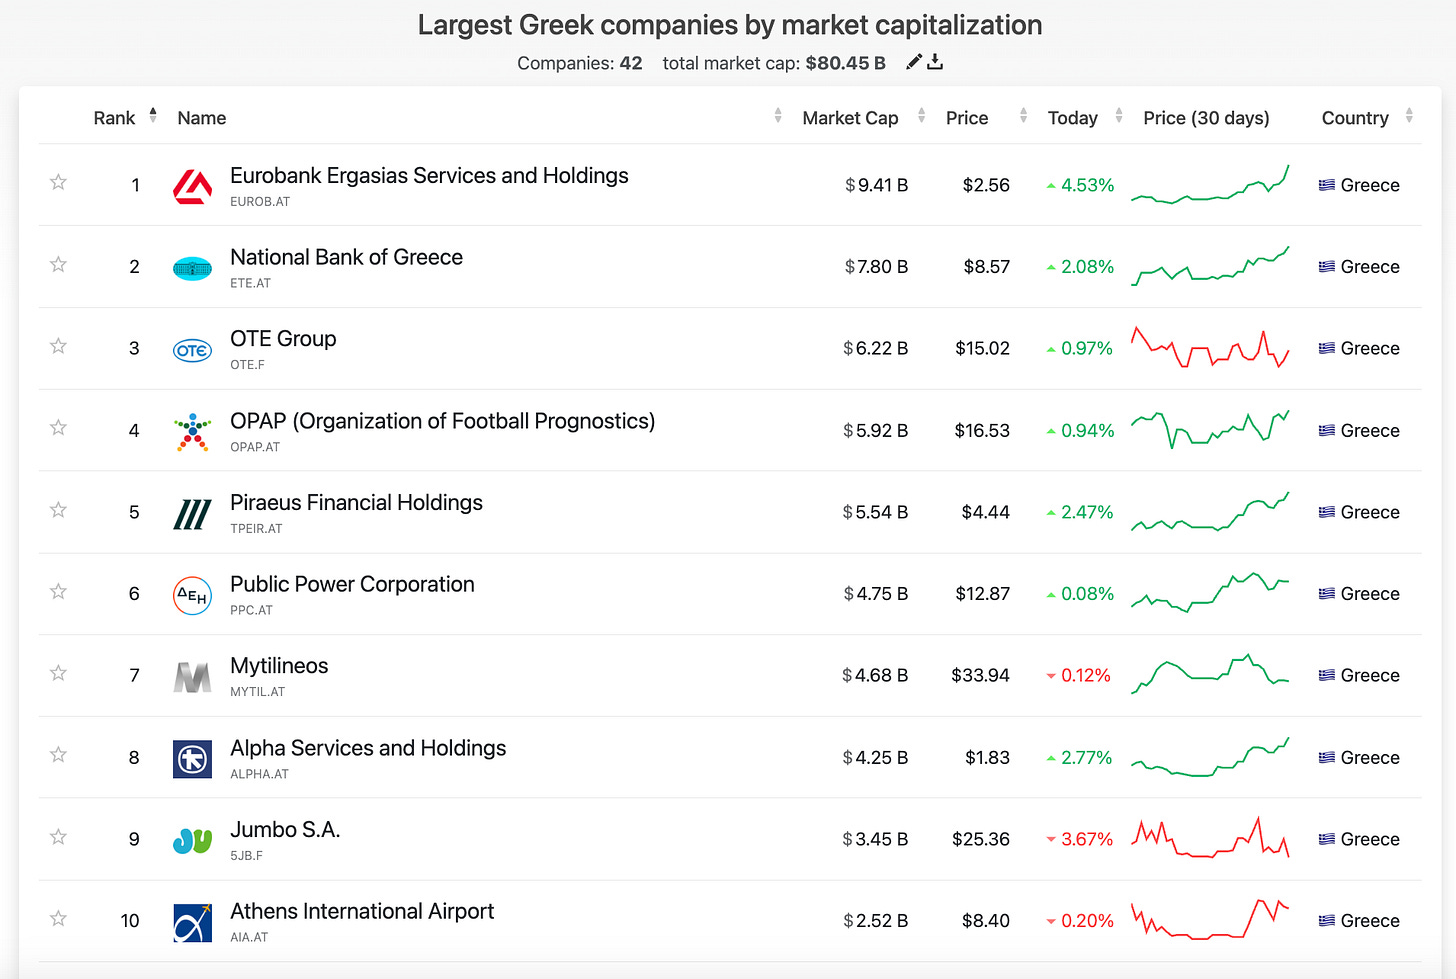Click Eurobank's 30-day price chart
The image size is (1456, 979).
1210,185
